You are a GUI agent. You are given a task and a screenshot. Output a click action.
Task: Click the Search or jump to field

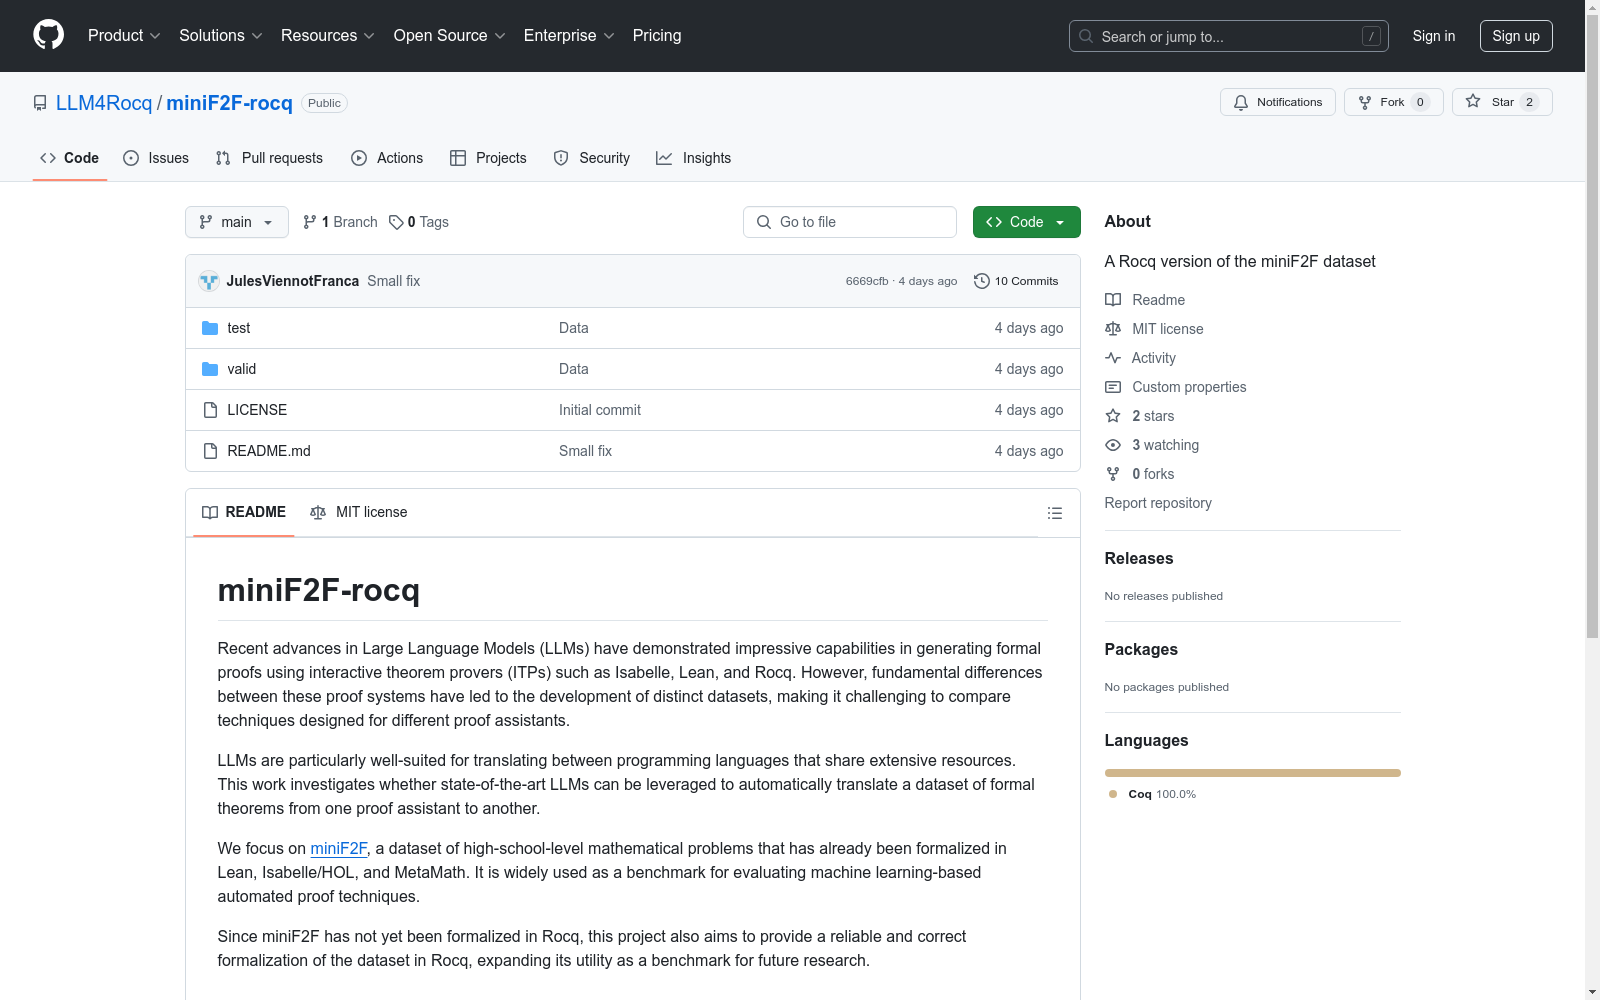(x=1229, y=36)
